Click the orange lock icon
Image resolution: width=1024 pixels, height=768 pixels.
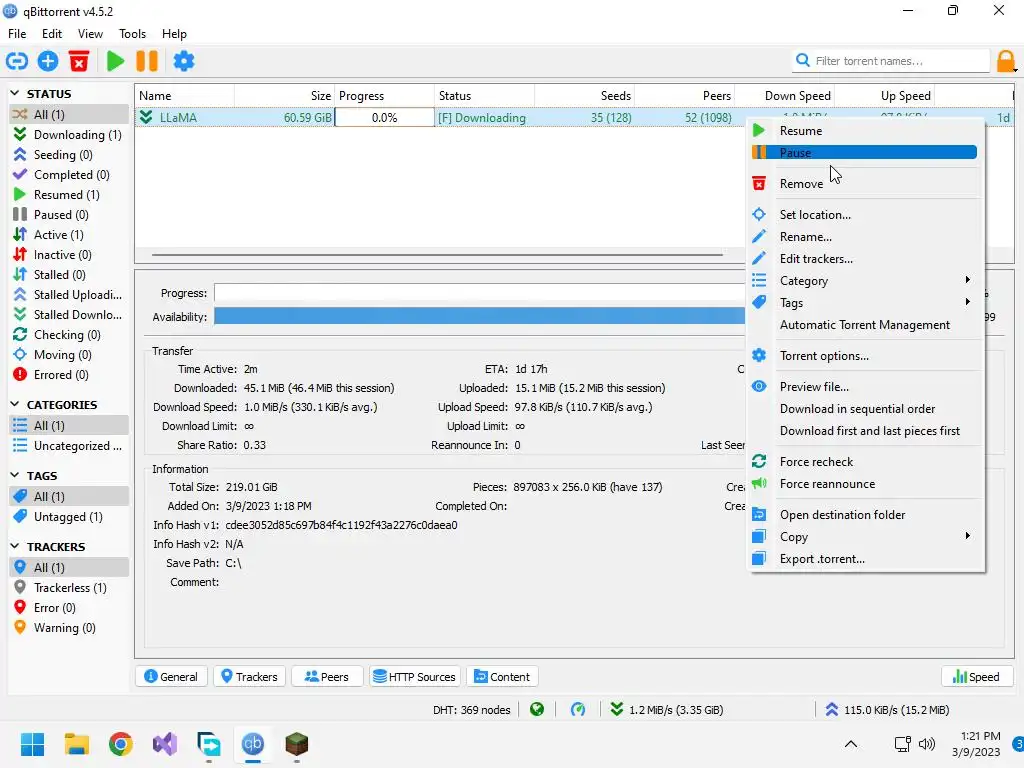coord(1006,61)
